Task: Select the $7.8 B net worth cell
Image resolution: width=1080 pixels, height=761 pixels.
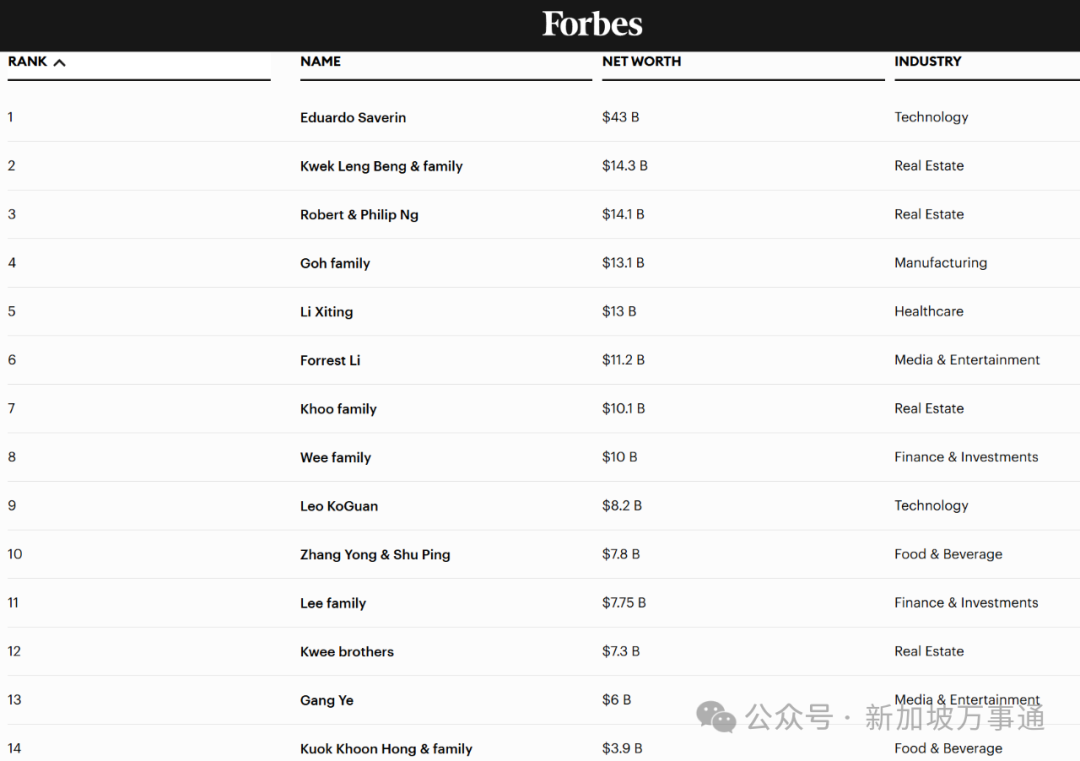Action: [621, 554]
